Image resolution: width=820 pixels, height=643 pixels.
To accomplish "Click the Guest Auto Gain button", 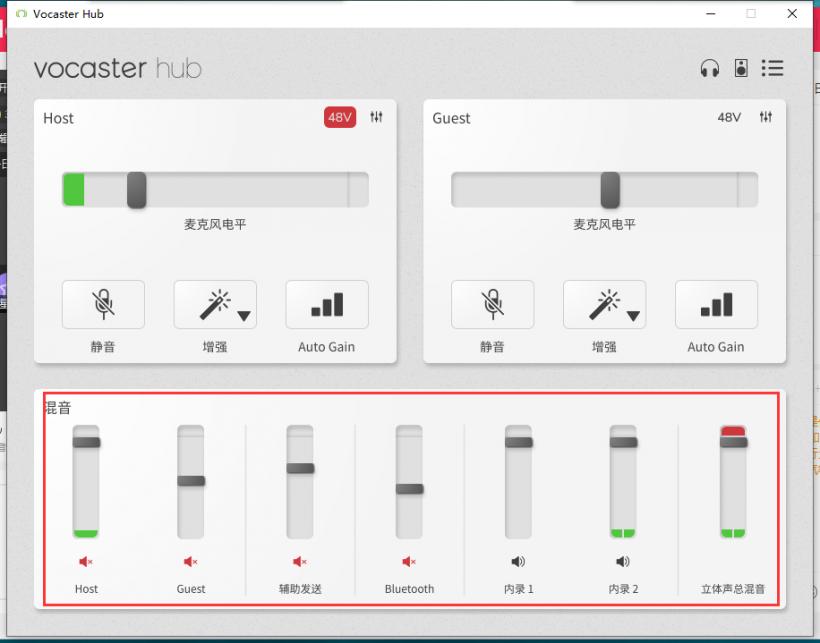I will [716, 304].
